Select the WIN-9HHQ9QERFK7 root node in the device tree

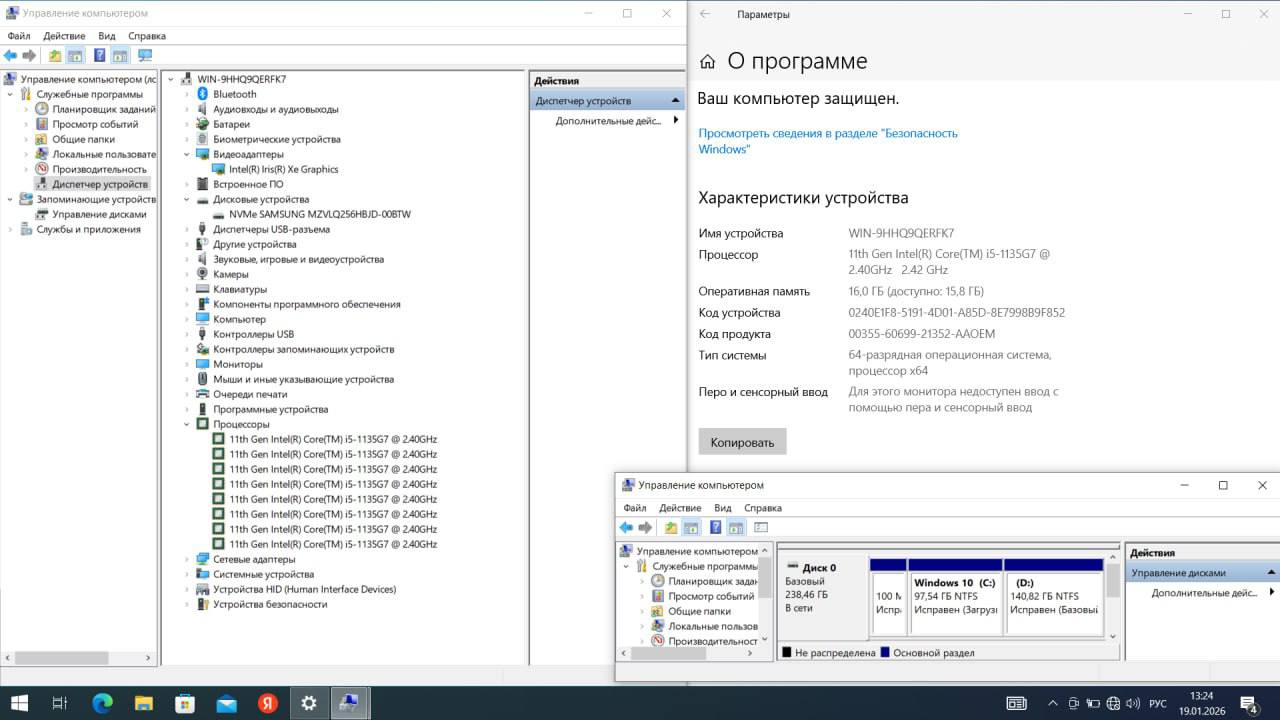(x=241, y=79)
